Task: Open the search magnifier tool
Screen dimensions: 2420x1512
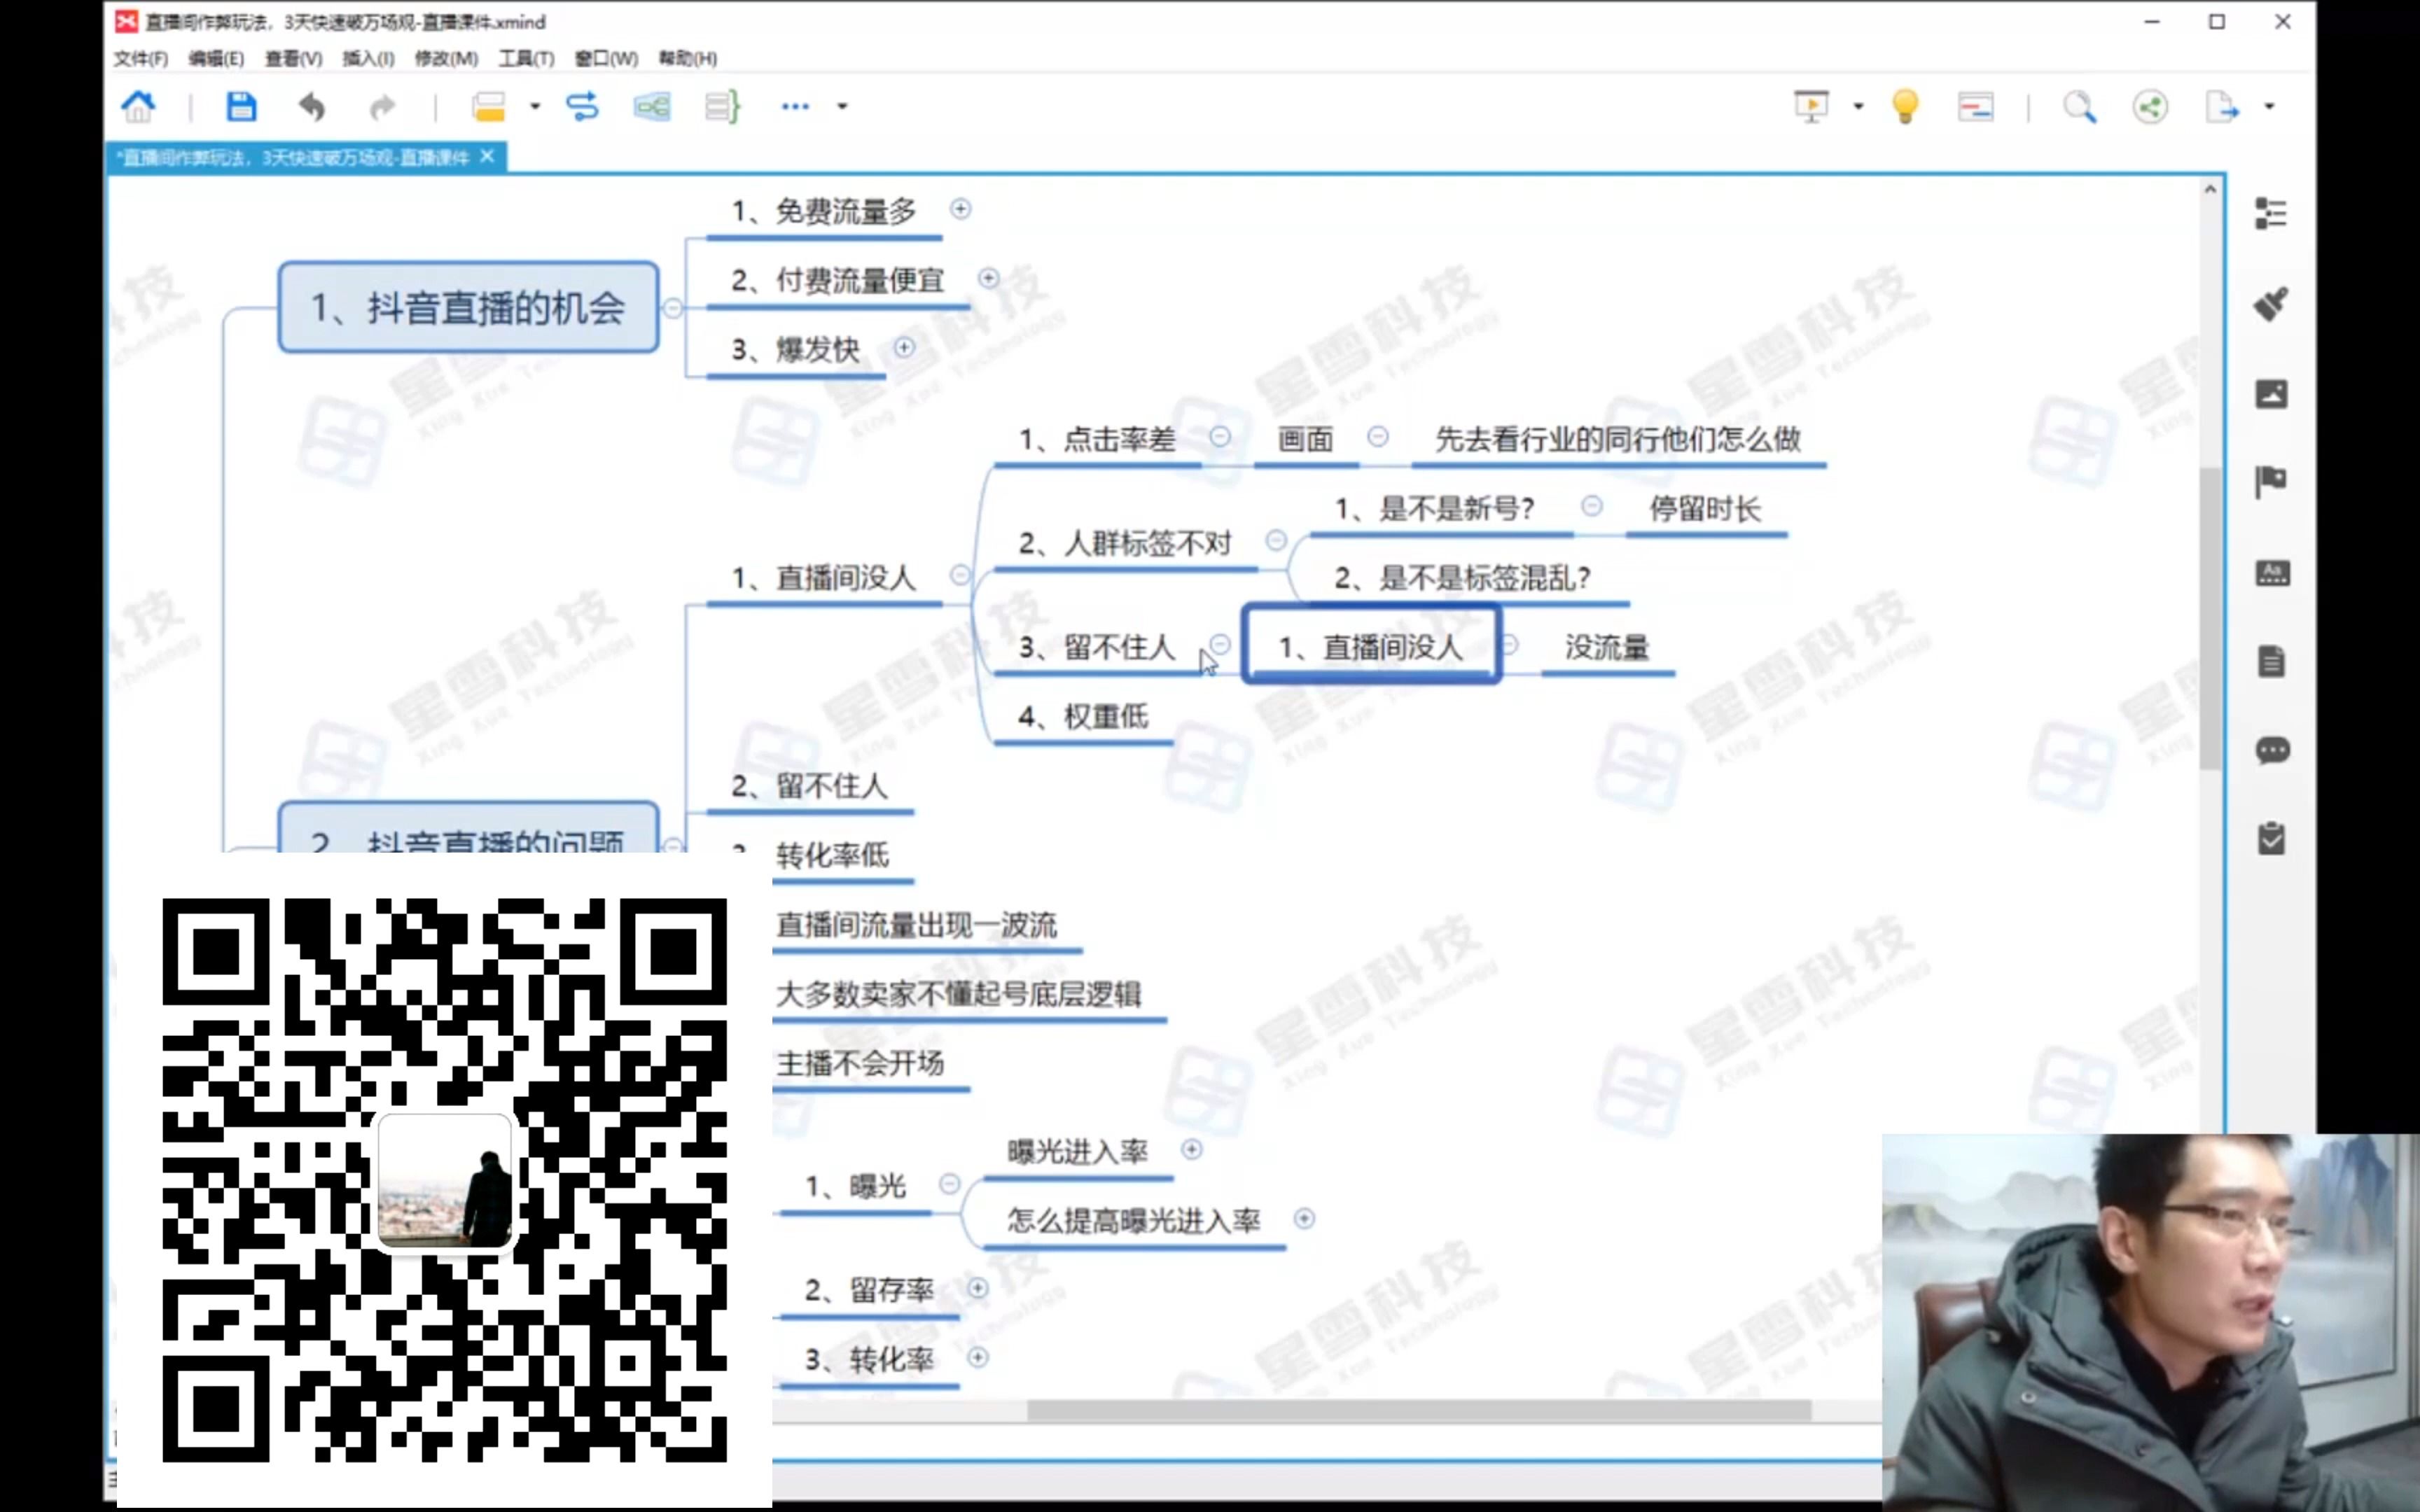Action: 2080,106
